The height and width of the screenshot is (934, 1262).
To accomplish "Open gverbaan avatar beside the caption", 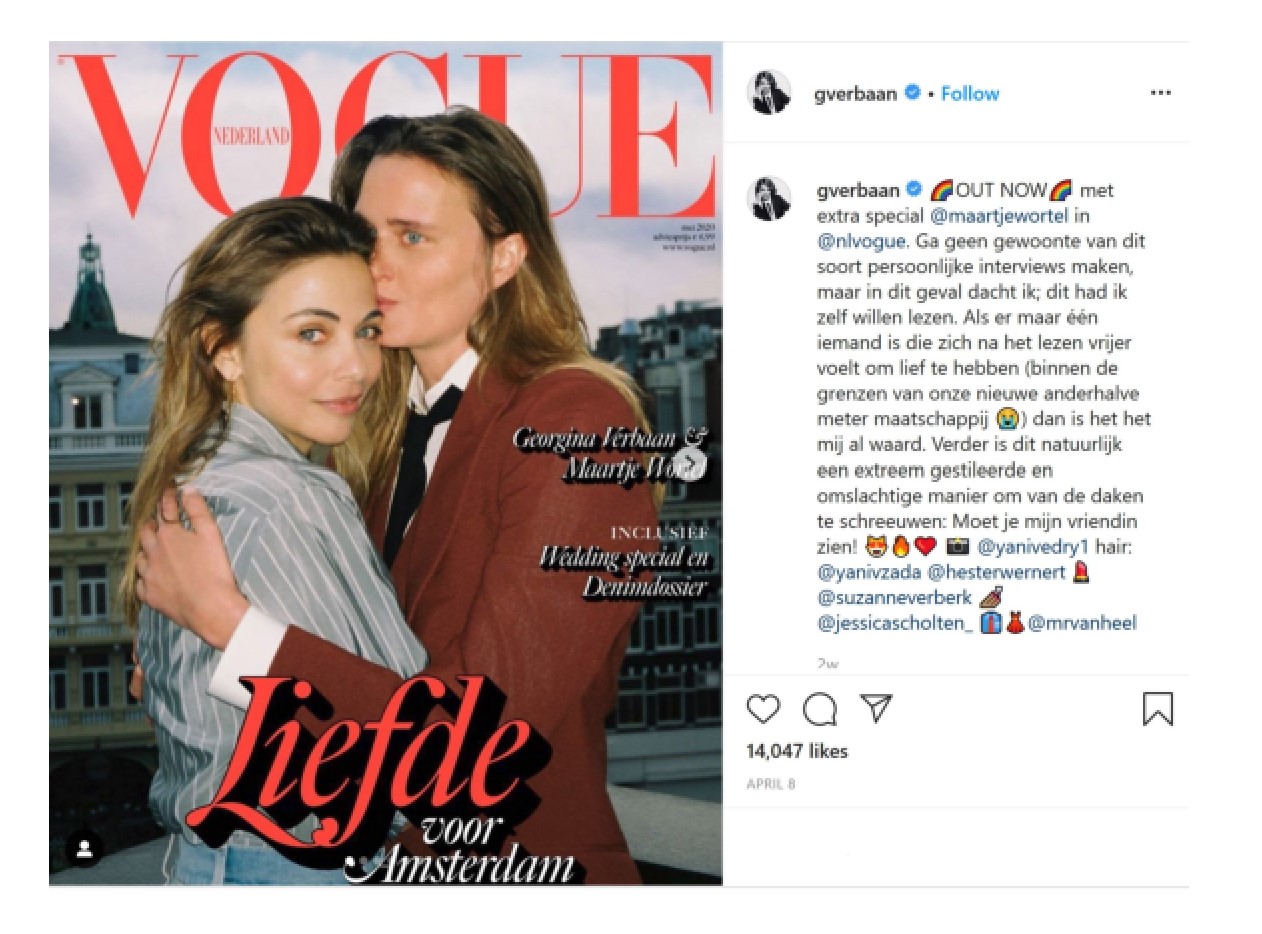I will 769,198.
